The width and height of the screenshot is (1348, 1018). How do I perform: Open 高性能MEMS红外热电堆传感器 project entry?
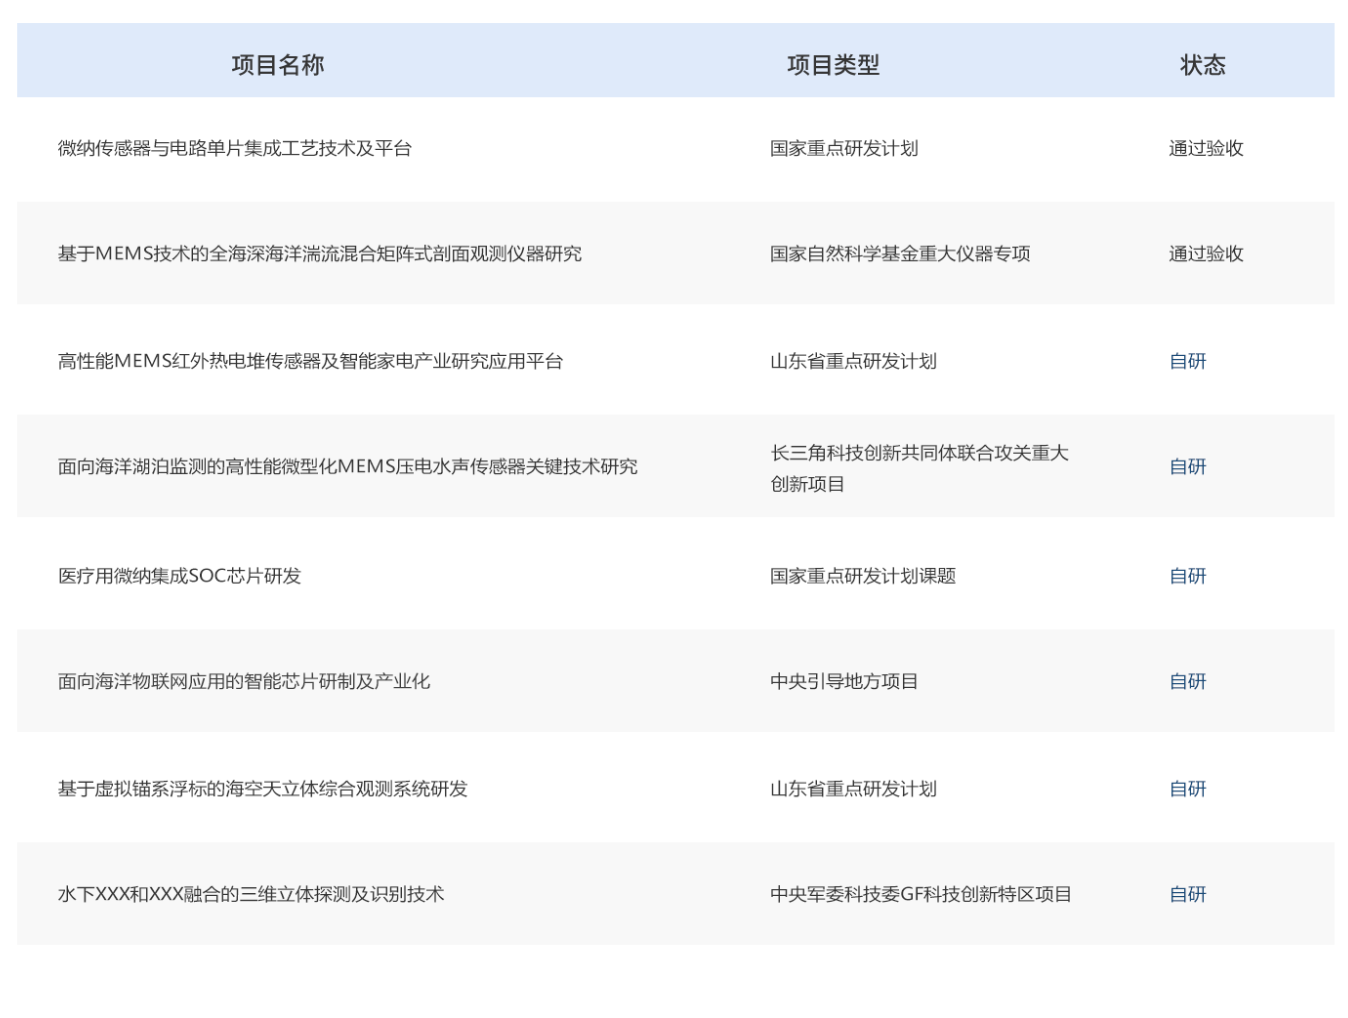click(x=310, y=361)
